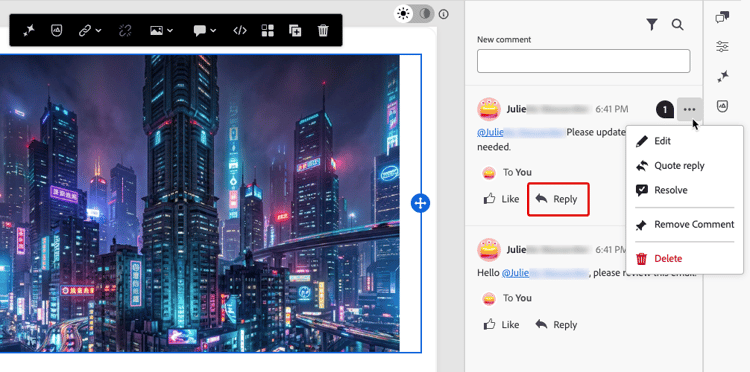Screen dimensions: 750x372
Task: Expand the comment options dropdown arrow
Action: point(213,31)
